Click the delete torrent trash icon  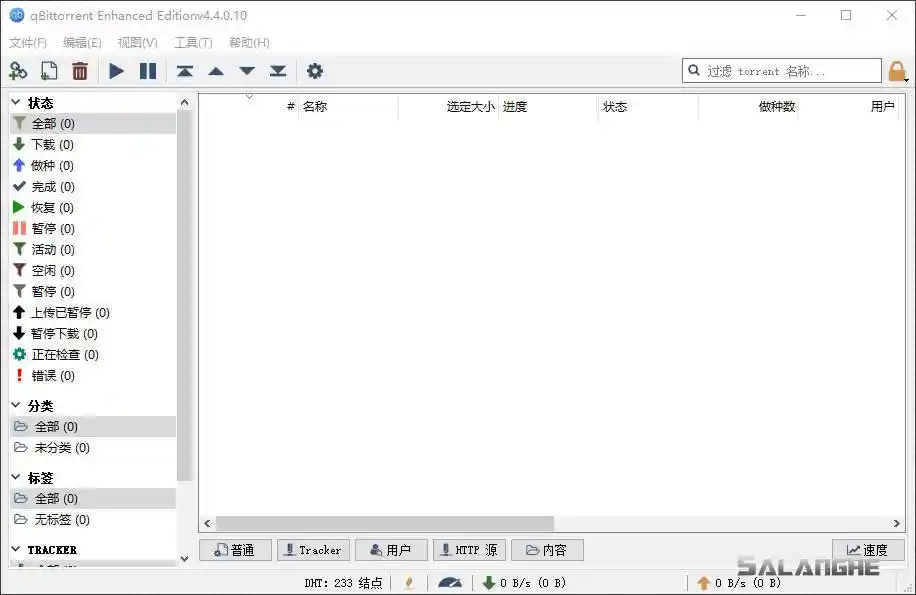tap(80, 71)
